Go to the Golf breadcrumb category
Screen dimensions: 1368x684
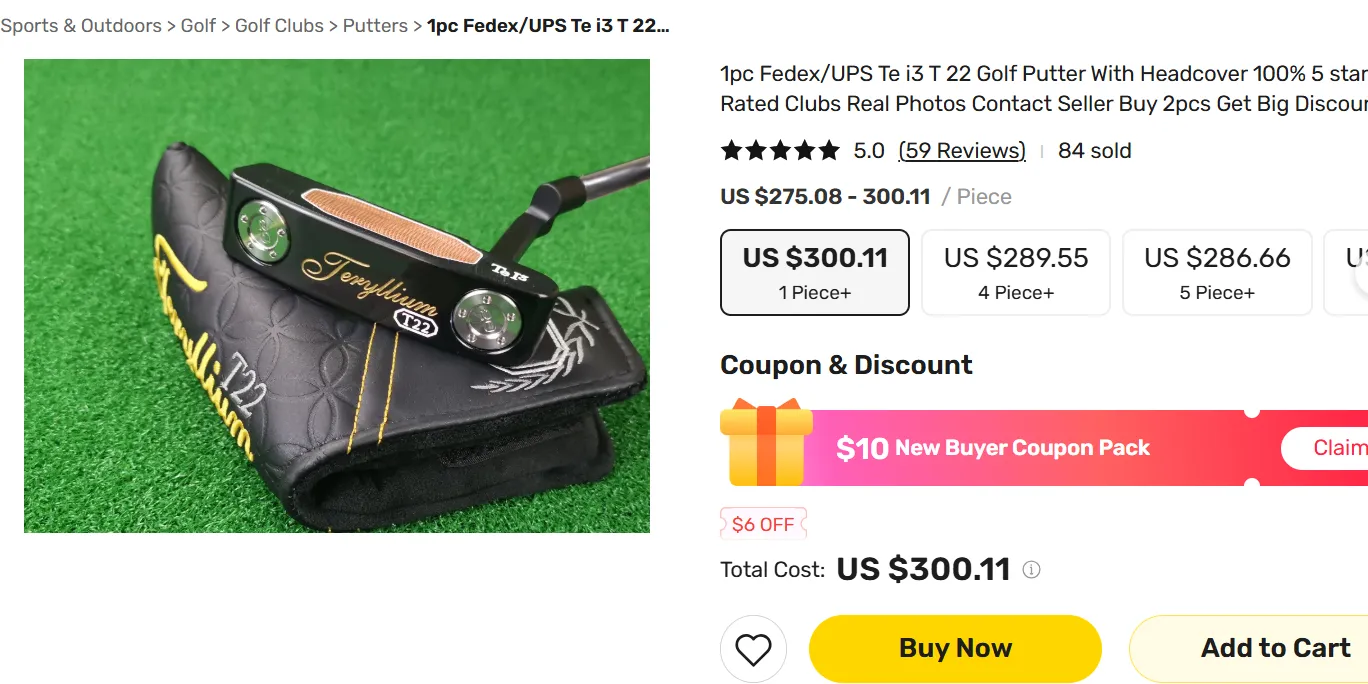click(x=198, y=26)
